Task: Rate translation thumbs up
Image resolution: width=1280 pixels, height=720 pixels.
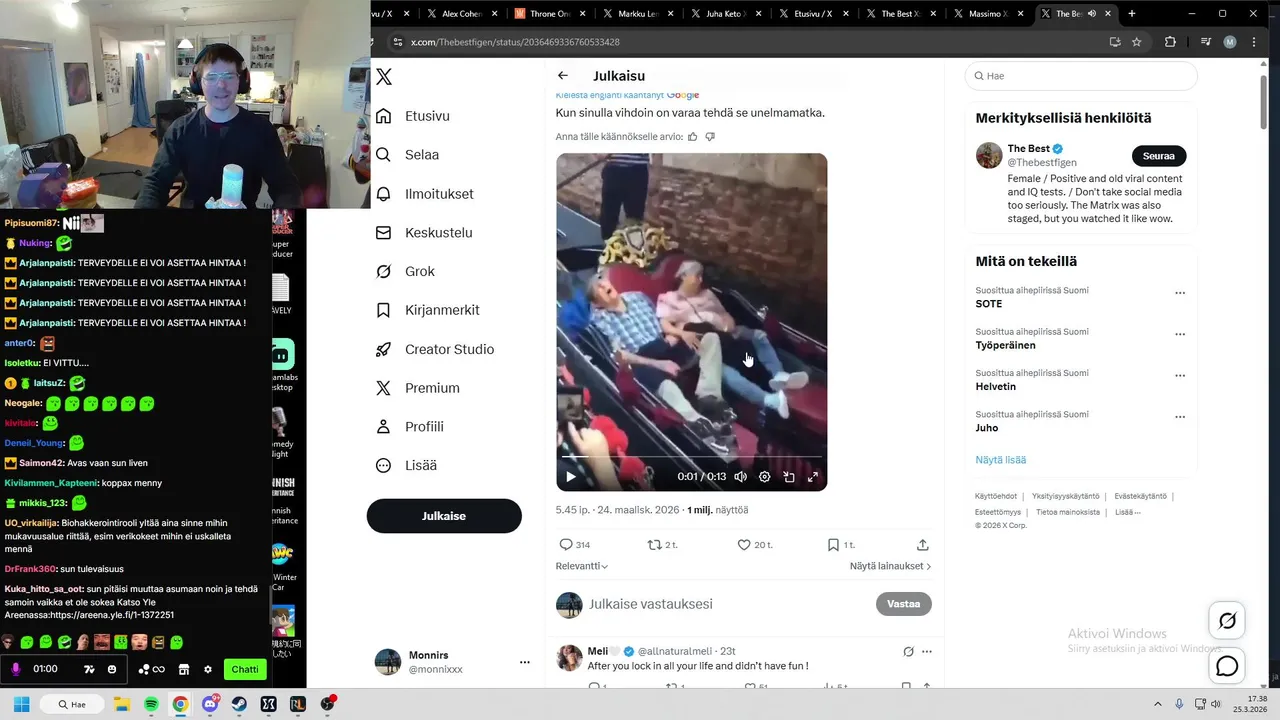Action: pos(693,136)
